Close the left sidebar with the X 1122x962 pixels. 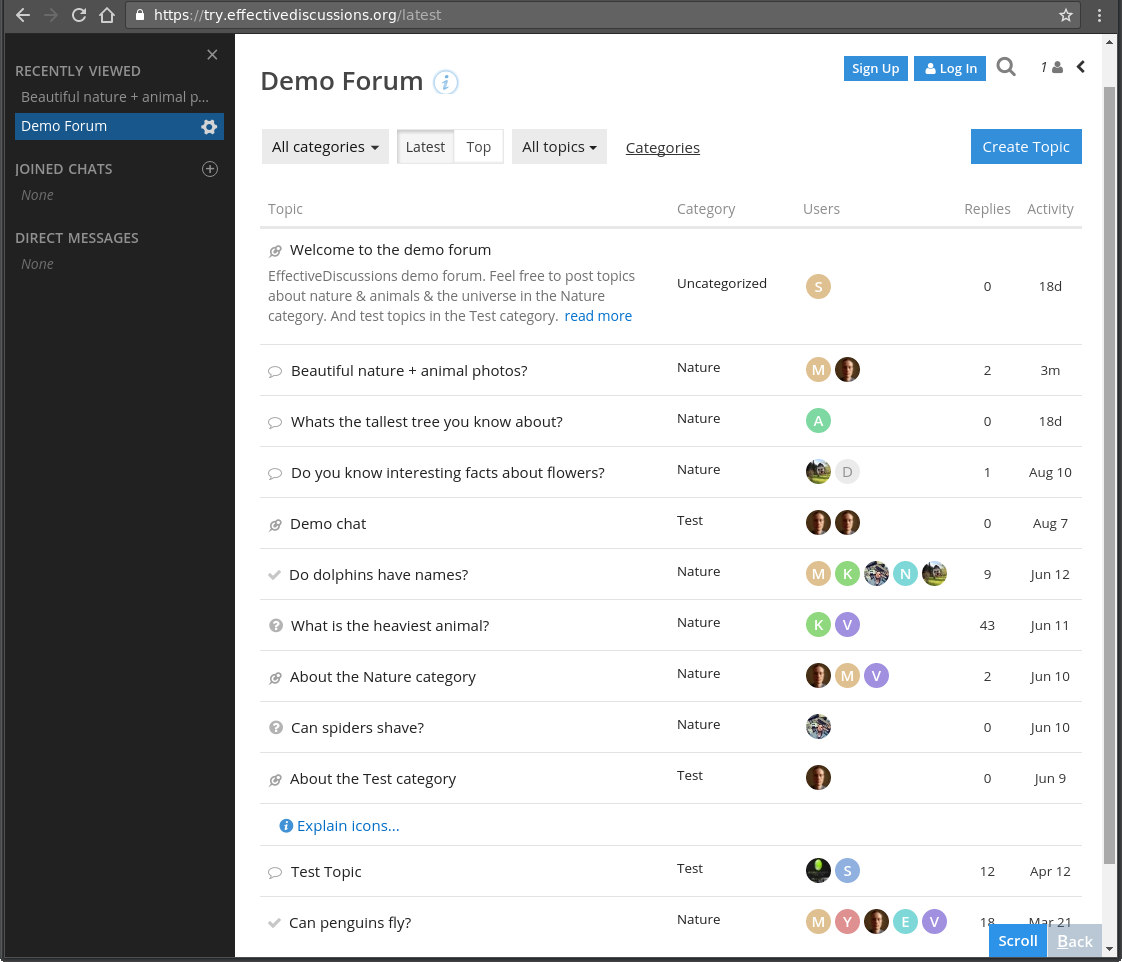[212, 54]
